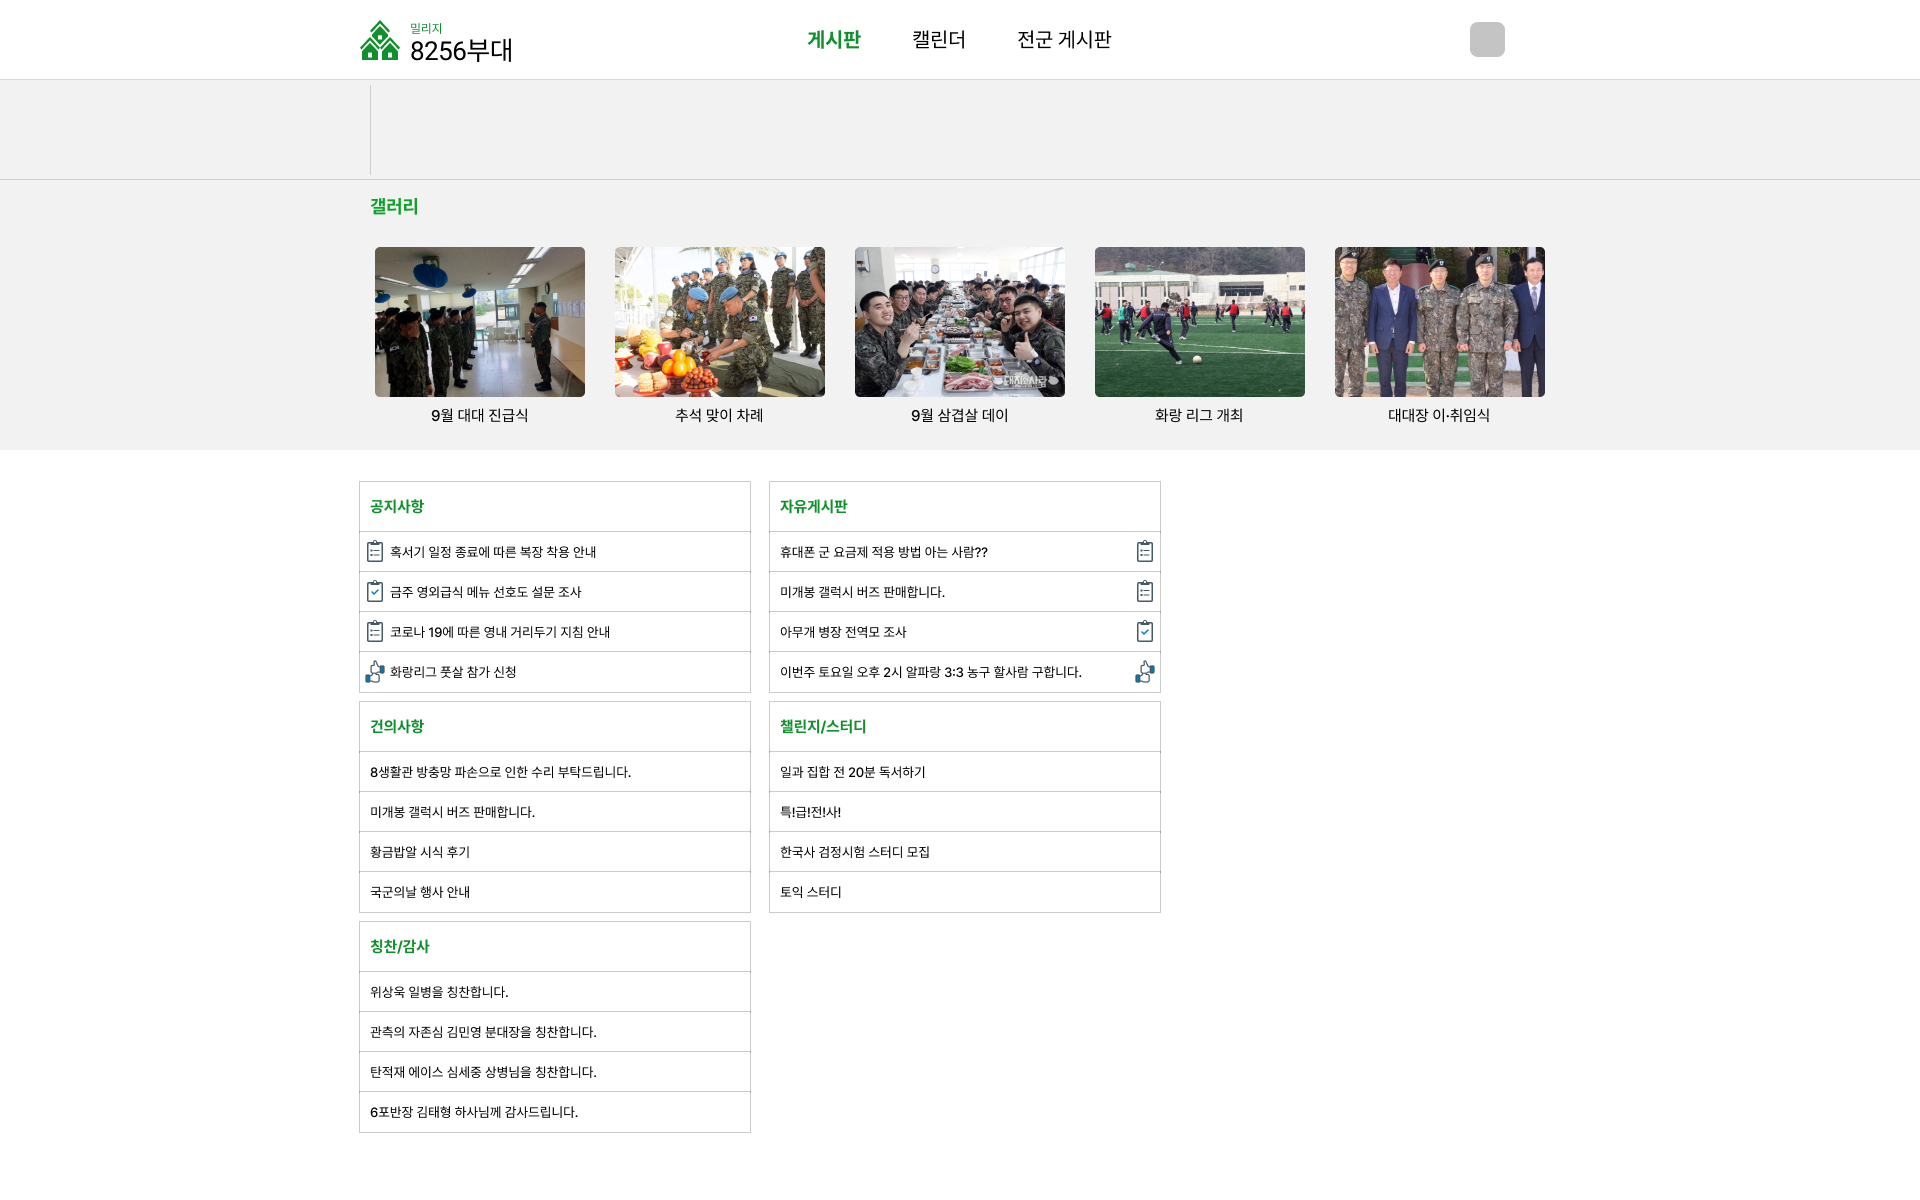Viewport: 1920px width, 1200px height.
Task: Open post 토익 스터디
Action: [811, 892]
